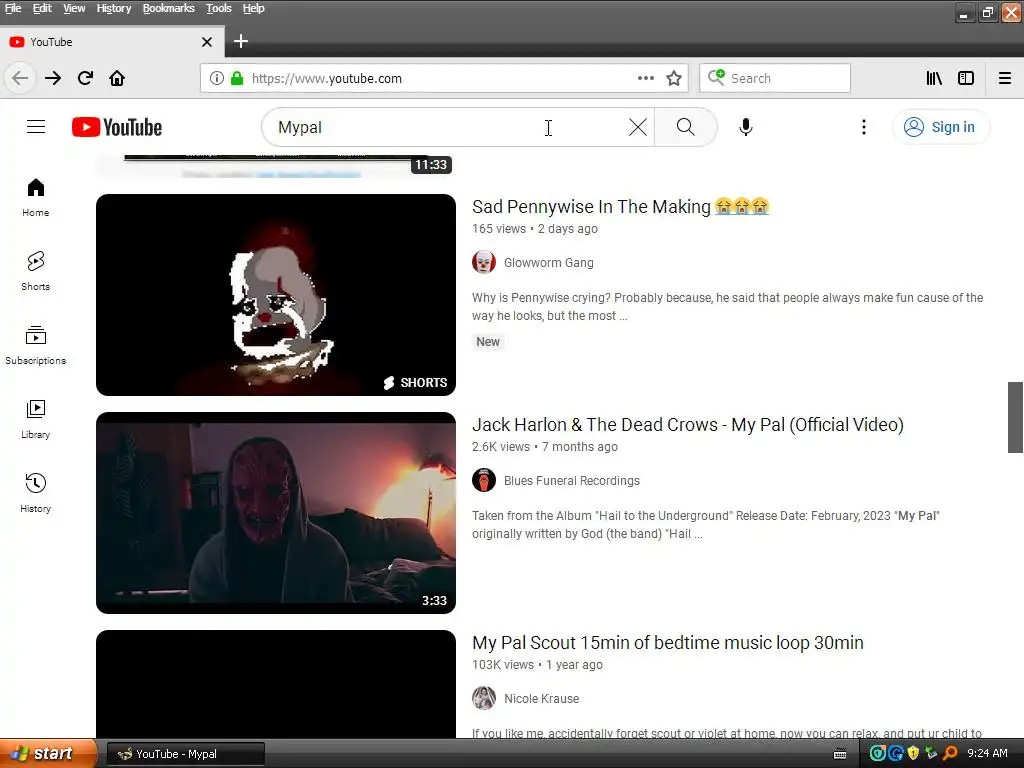This screenshot has width=1024, height=768.
Task: Open the File menu
Action: coord(13,8)
